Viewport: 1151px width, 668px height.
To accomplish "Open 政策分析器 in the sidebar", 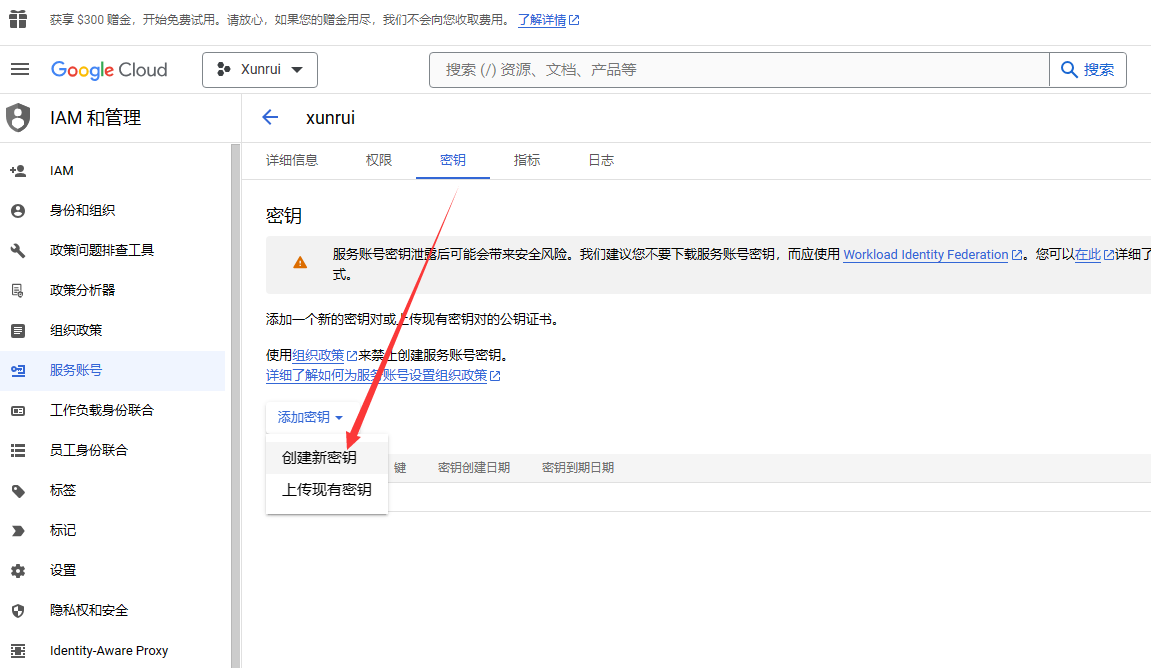I will pyautogui.click(x=112, y=291).
